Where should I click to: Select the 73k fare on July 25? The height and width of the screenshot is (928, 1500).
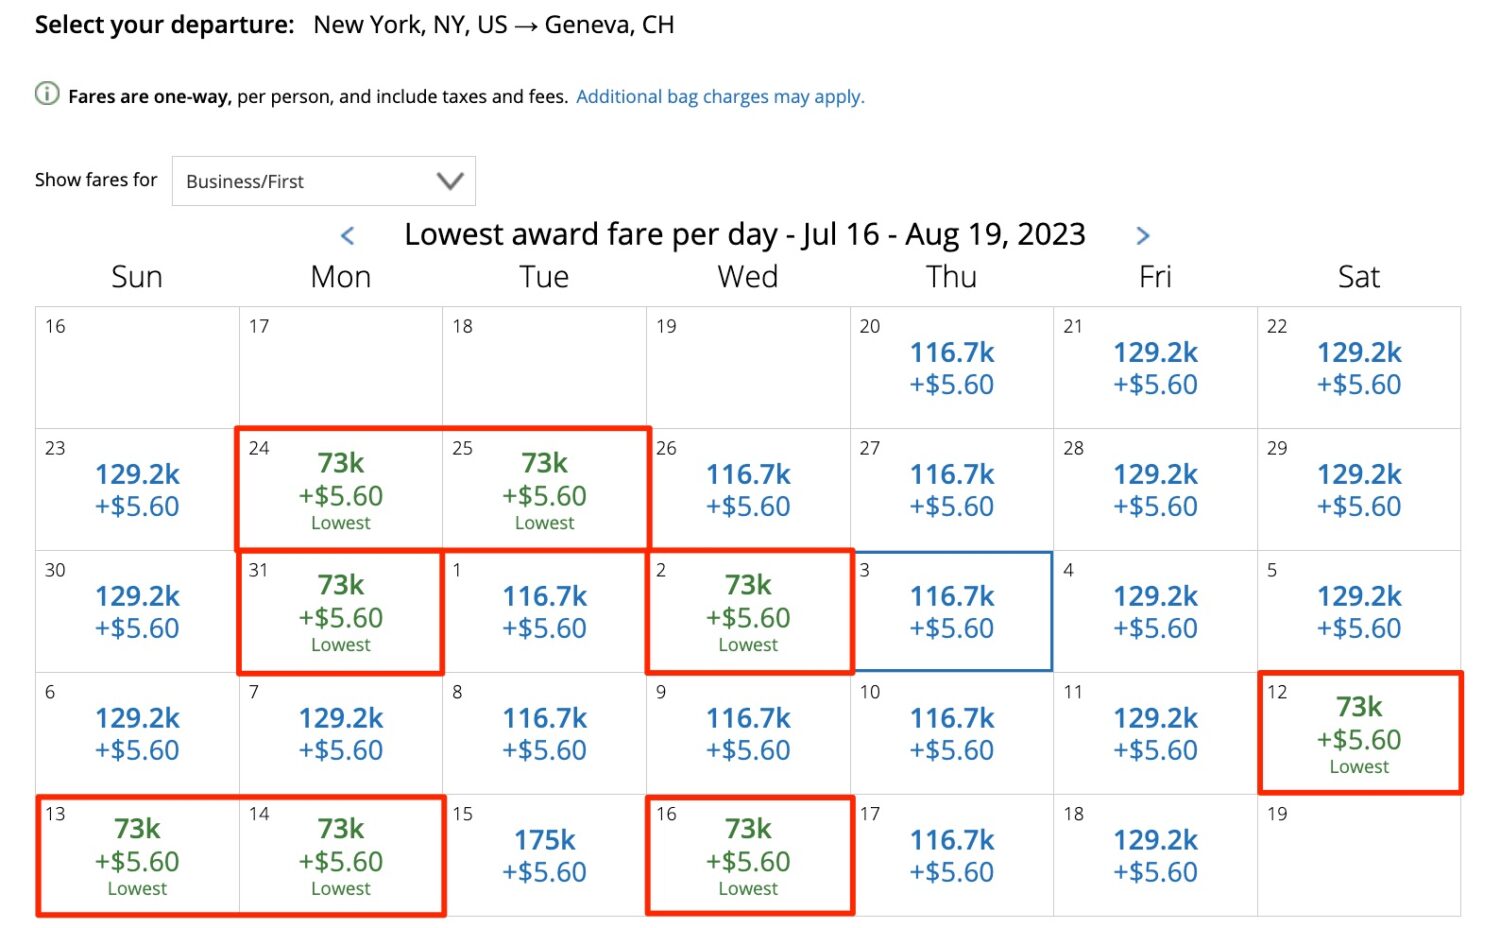coord(544,490)
